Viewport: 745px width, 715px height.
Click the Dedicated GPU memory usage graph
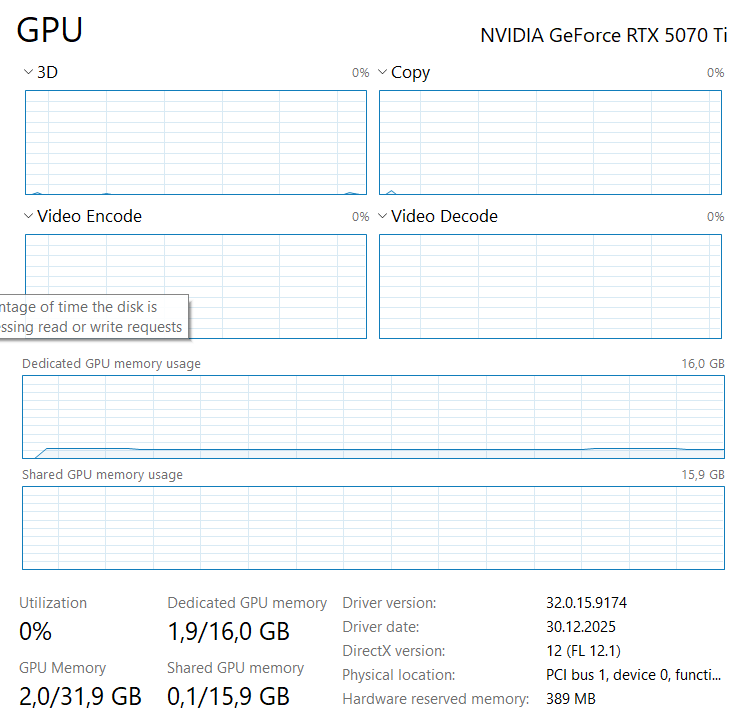(373, 417)
